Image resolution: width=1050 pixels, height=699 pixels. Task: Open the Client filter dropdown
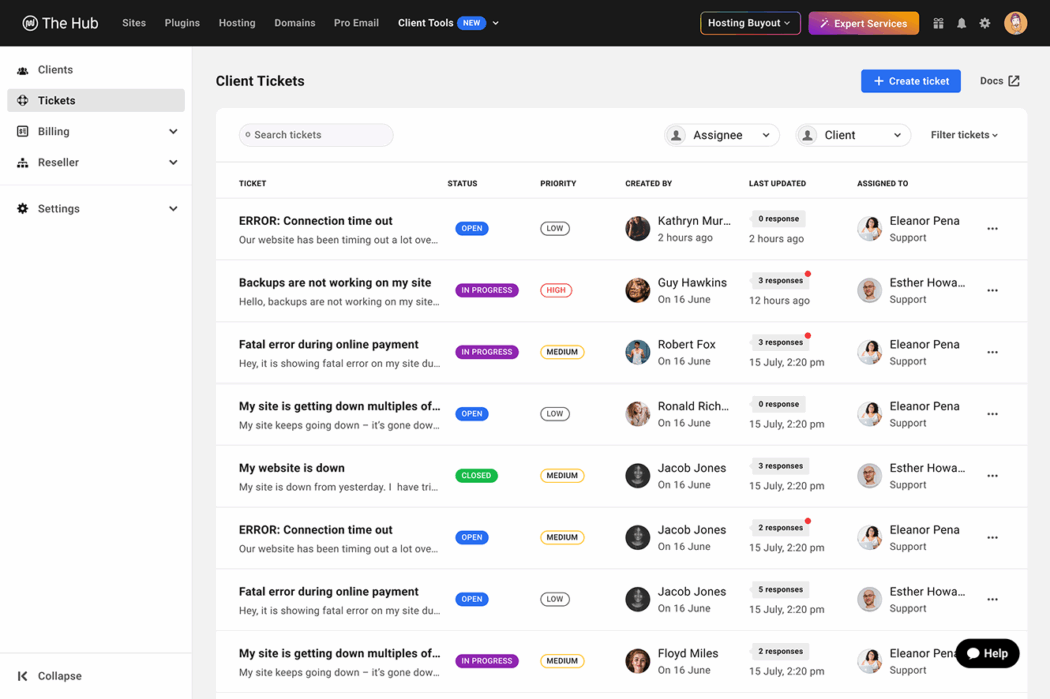[852, 134]
